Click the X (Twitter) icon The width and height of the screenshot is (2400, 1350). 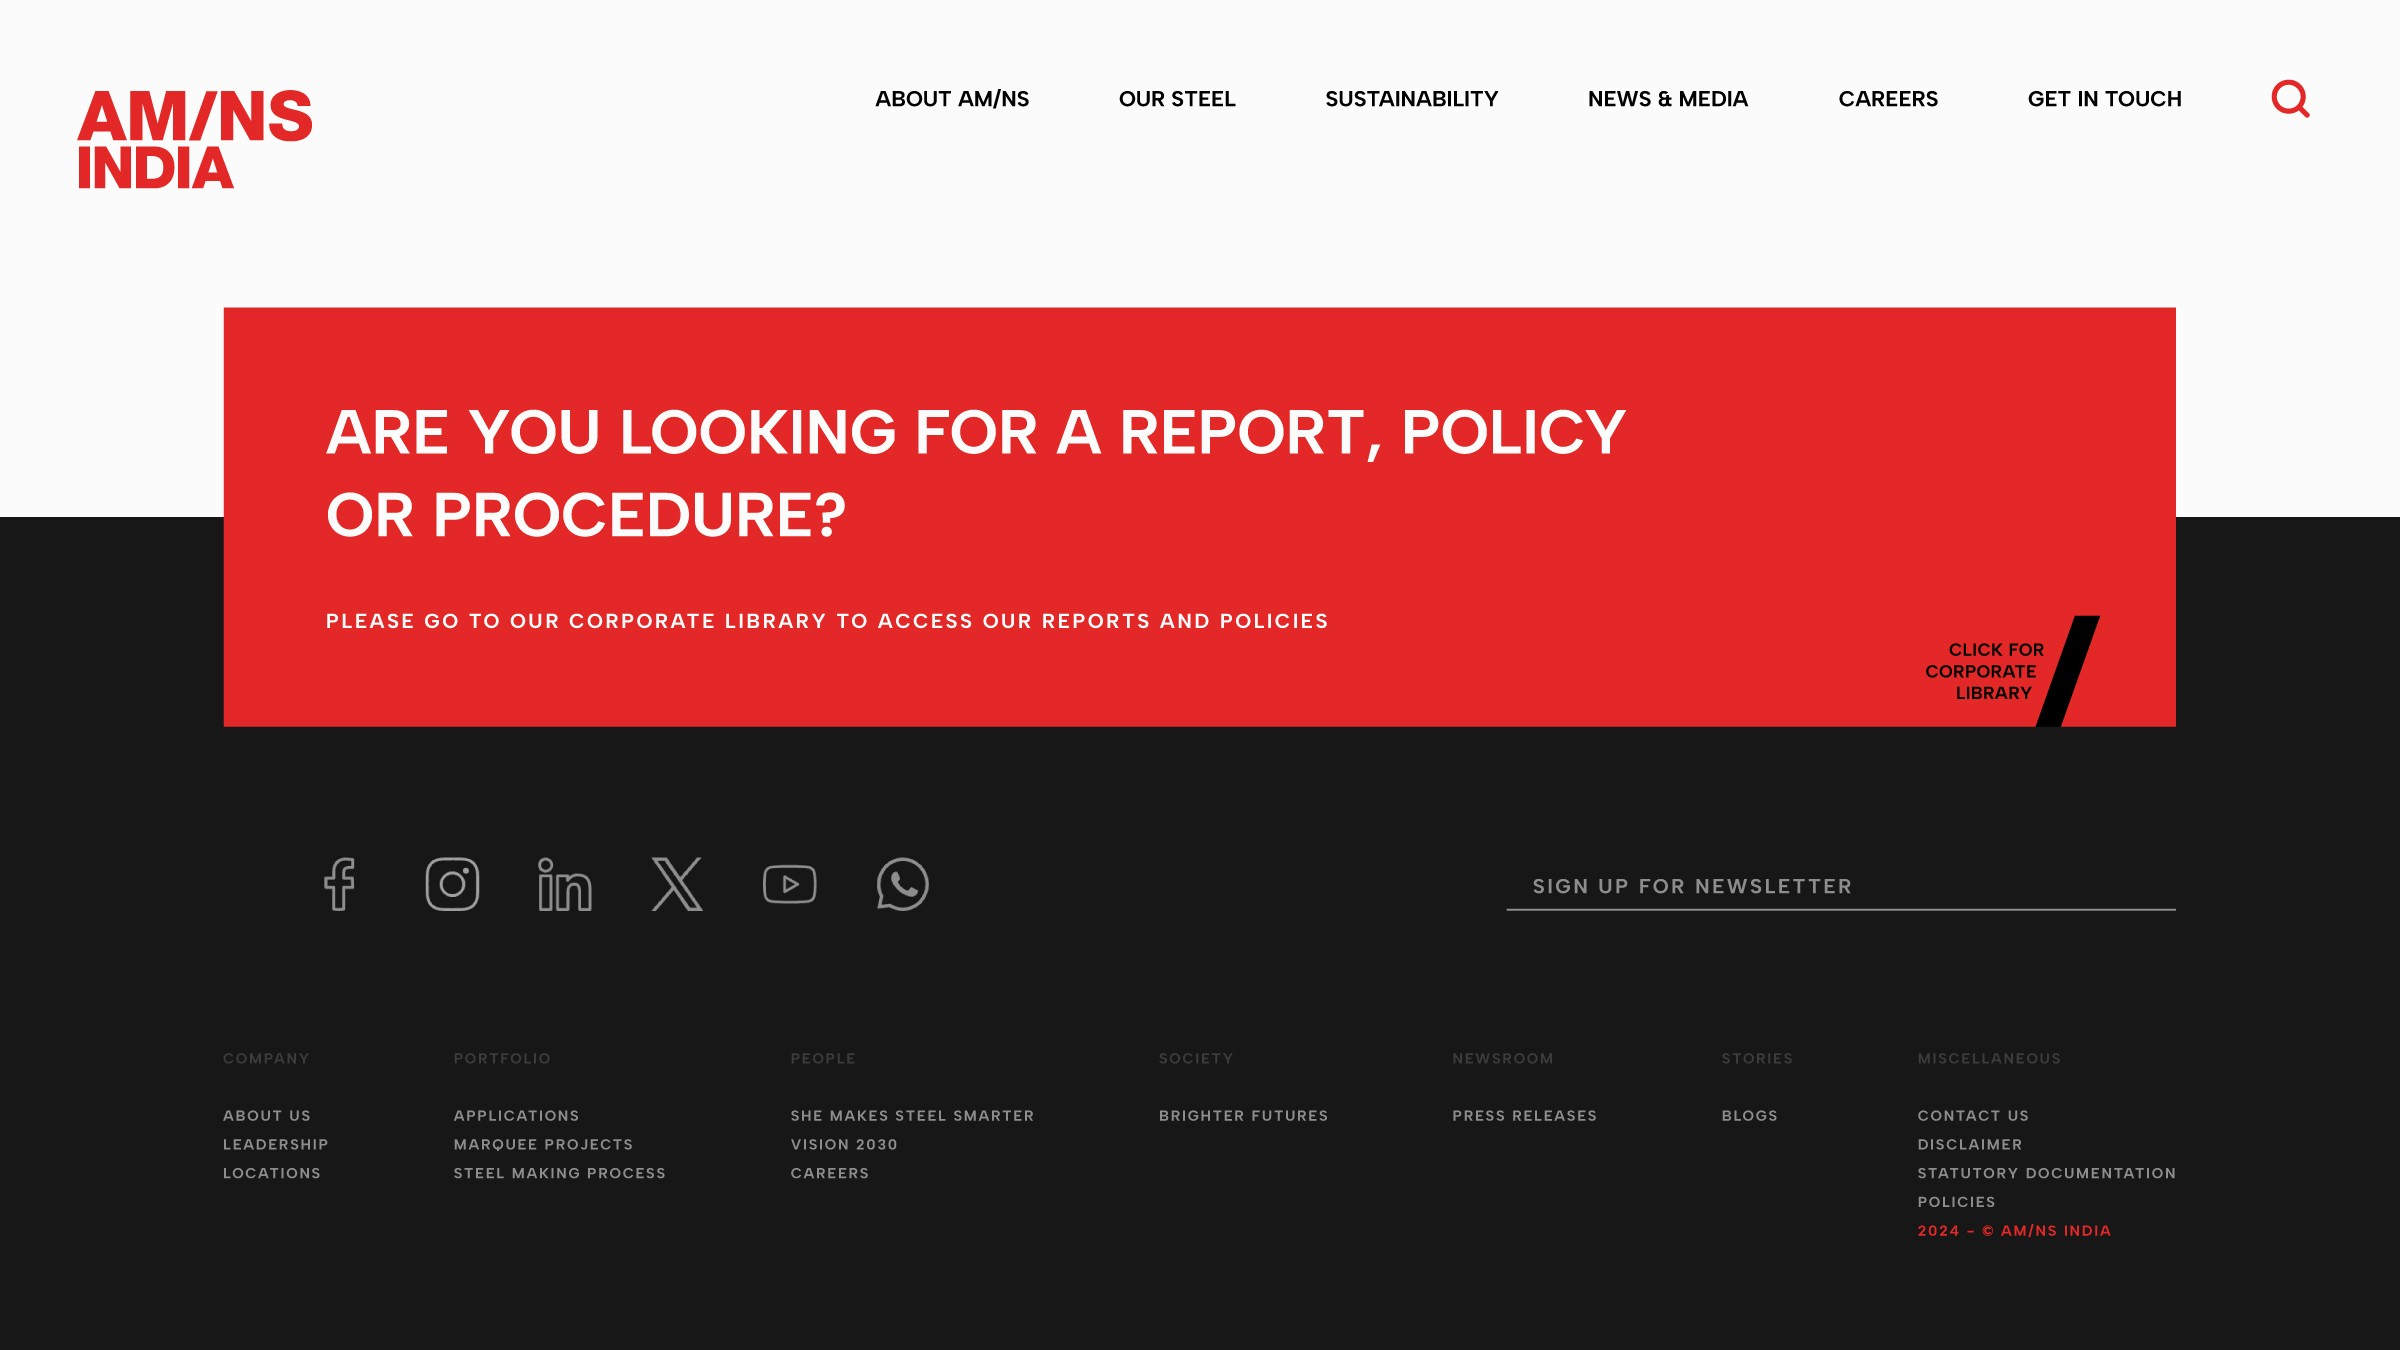(677, 884)
